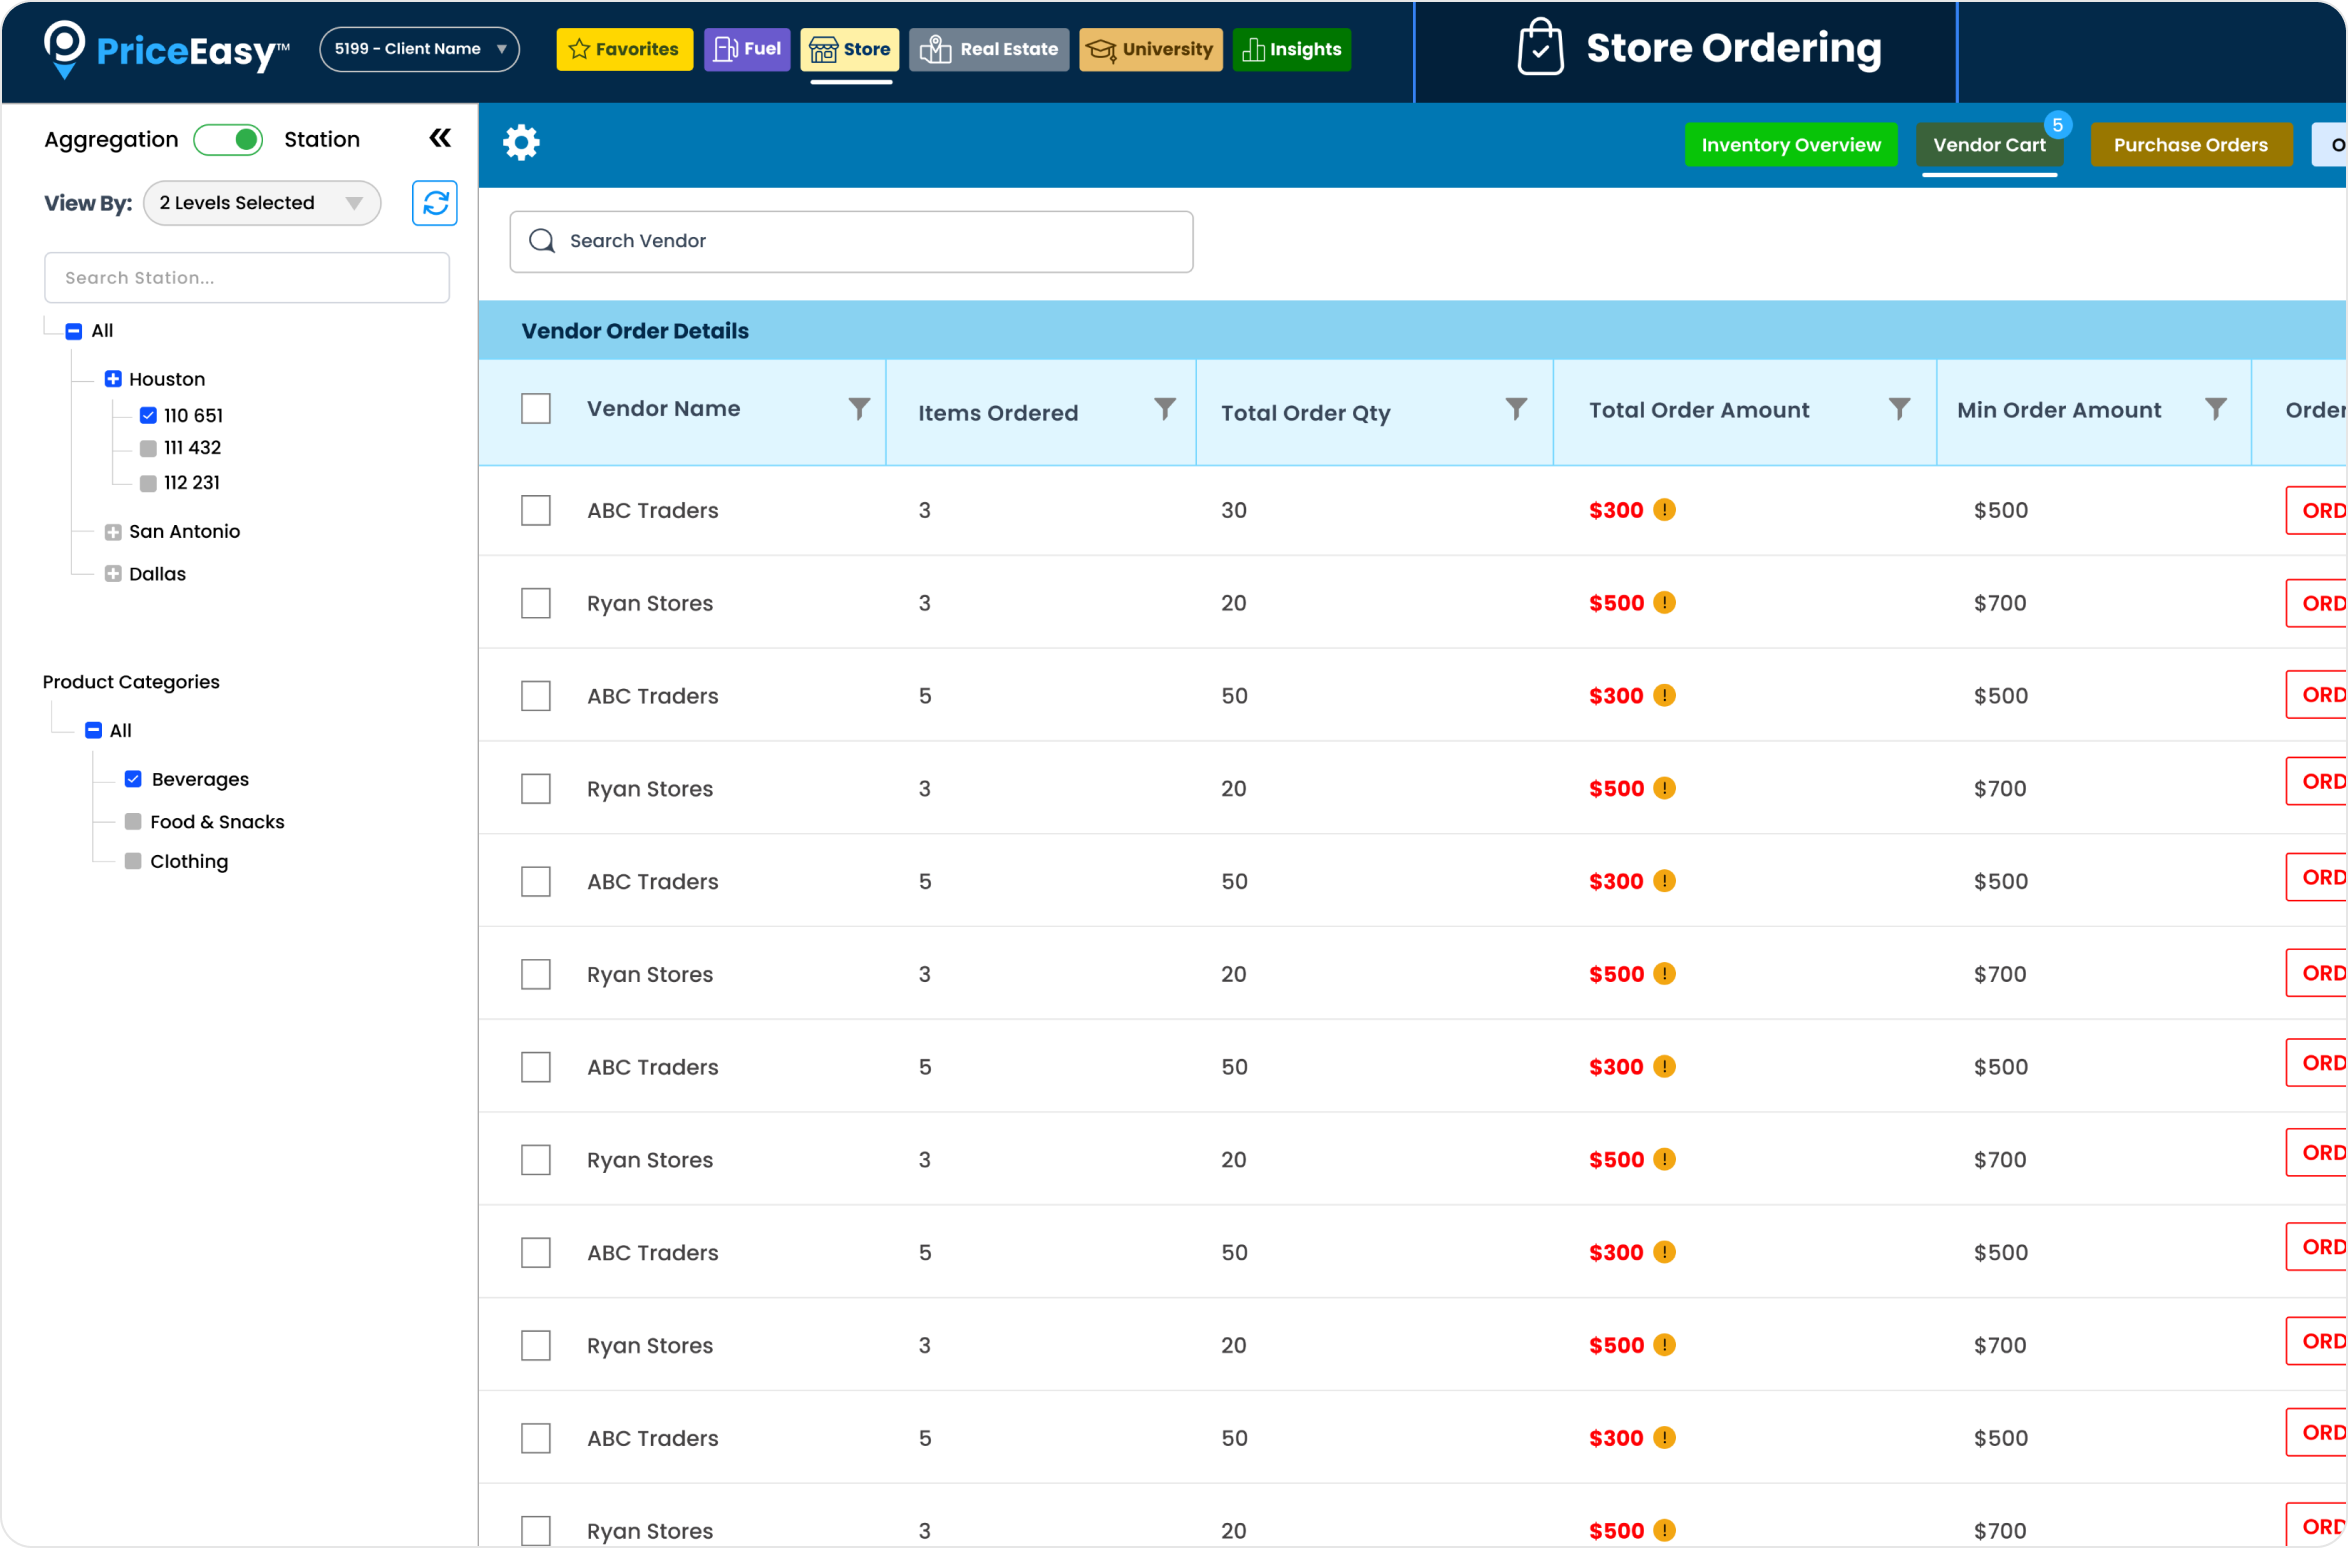Open the 5199 - Client Name dropdown

[420, 49]
